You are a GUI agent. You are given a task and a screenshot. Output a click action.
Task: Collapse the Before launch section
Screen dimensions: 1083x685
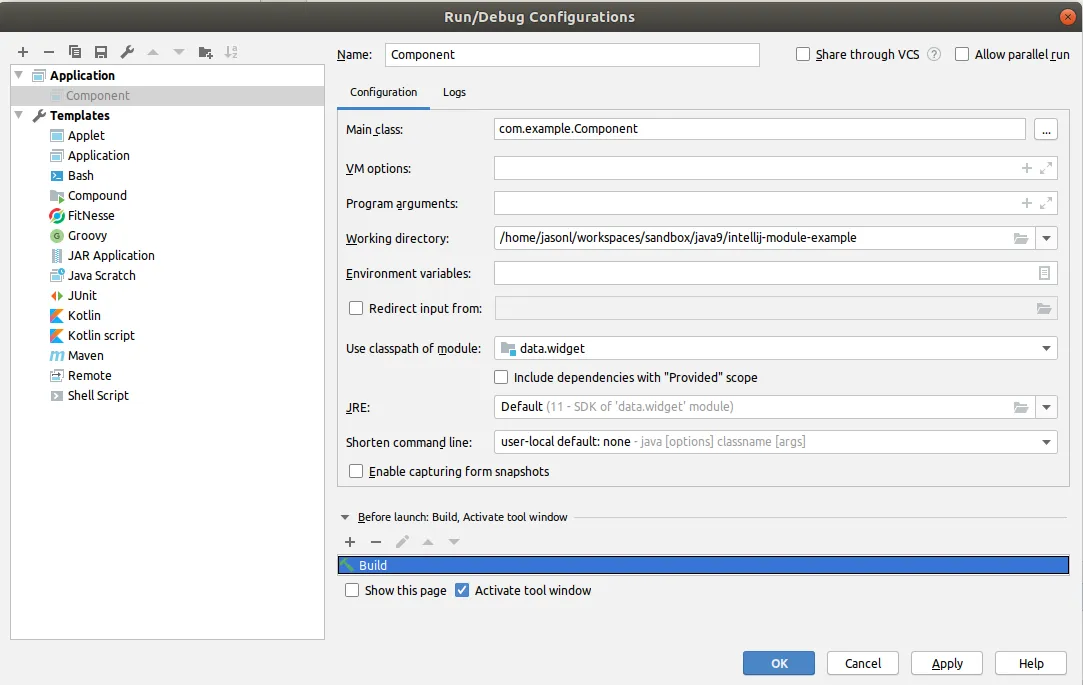pos(346,518)
